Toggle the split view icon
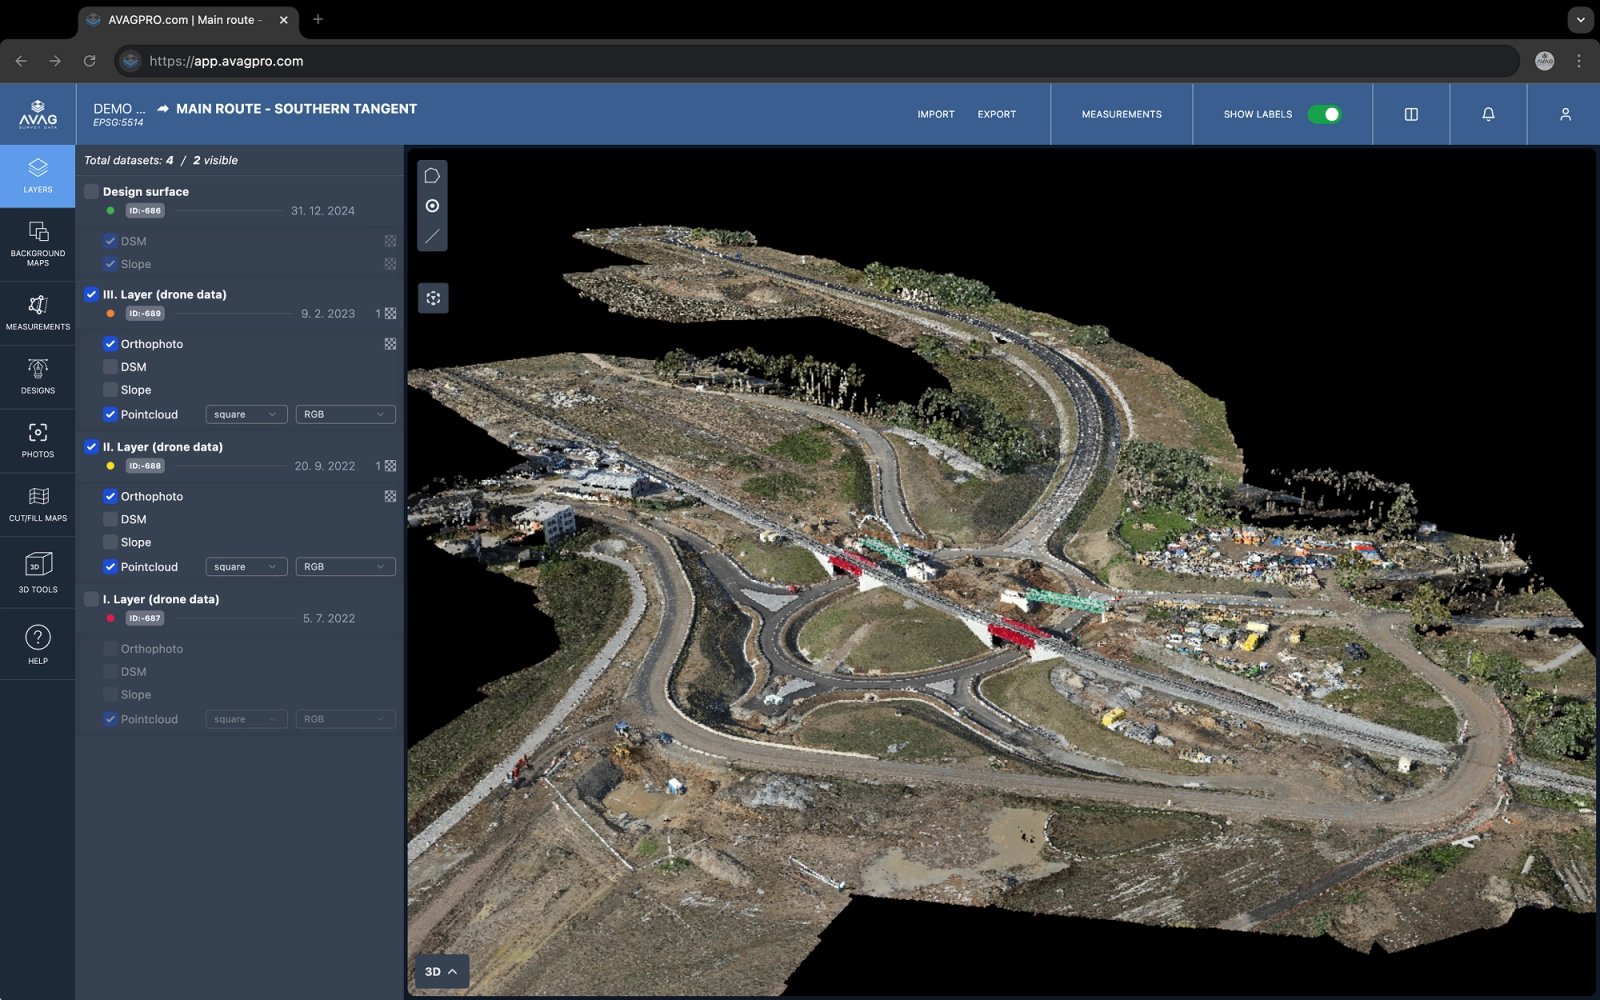1600x1000 pixels. point(1411,114)
